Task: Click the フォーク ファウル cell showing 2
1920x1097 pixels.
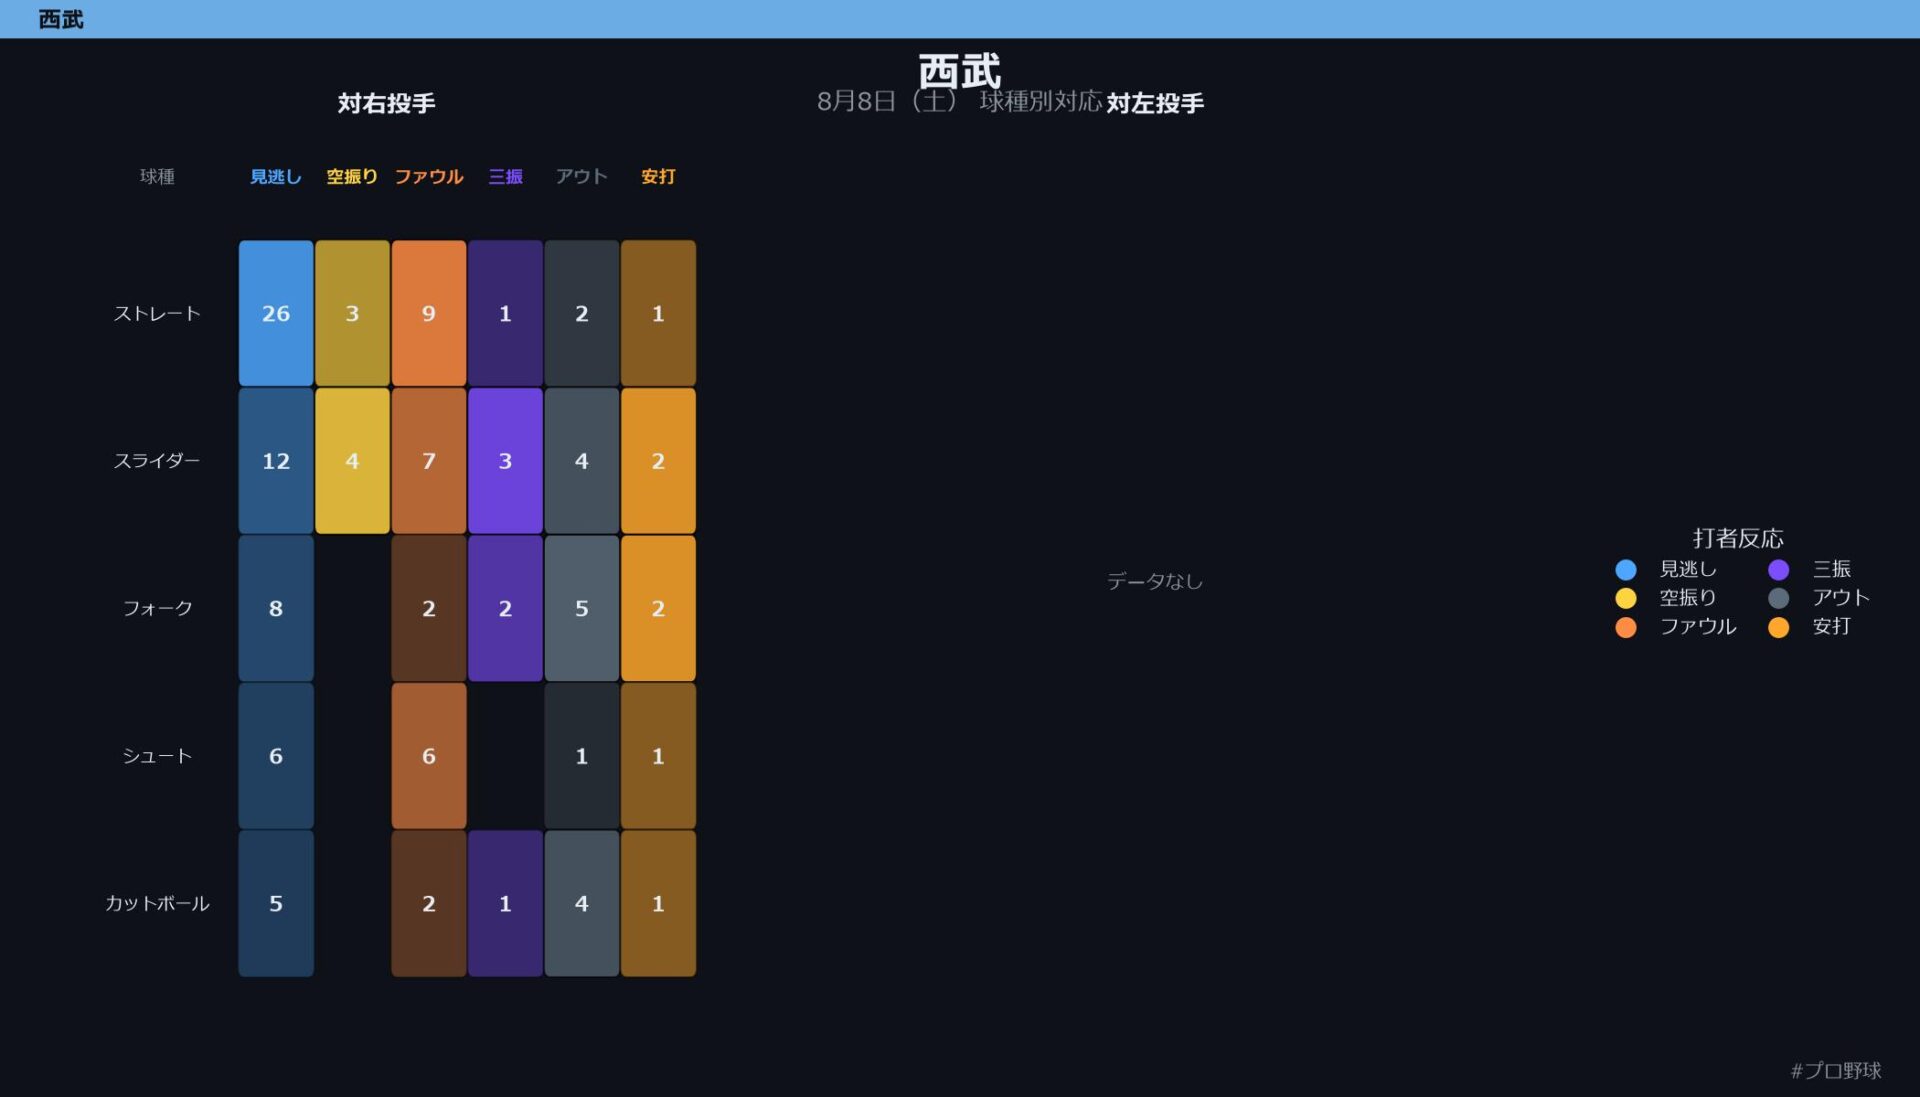Action: point(429,608)
